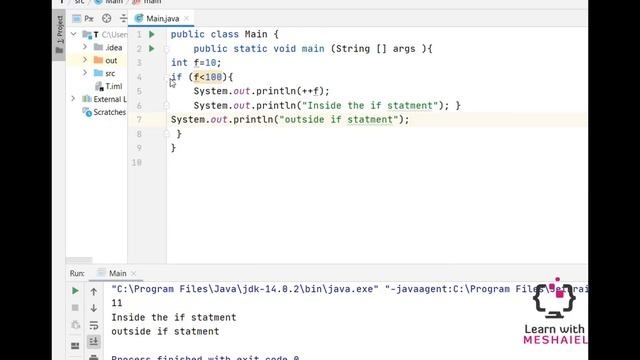Run Main class from line 1 gutter arrow
This screenshot has height=360, width=640.
pyautogui.click(x=152, y=34)
